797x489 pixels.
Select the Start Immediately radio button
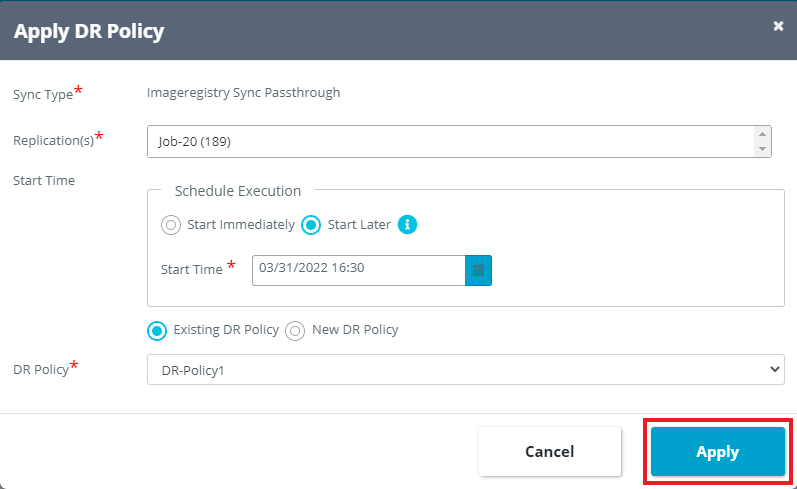(x=171, y=225)
